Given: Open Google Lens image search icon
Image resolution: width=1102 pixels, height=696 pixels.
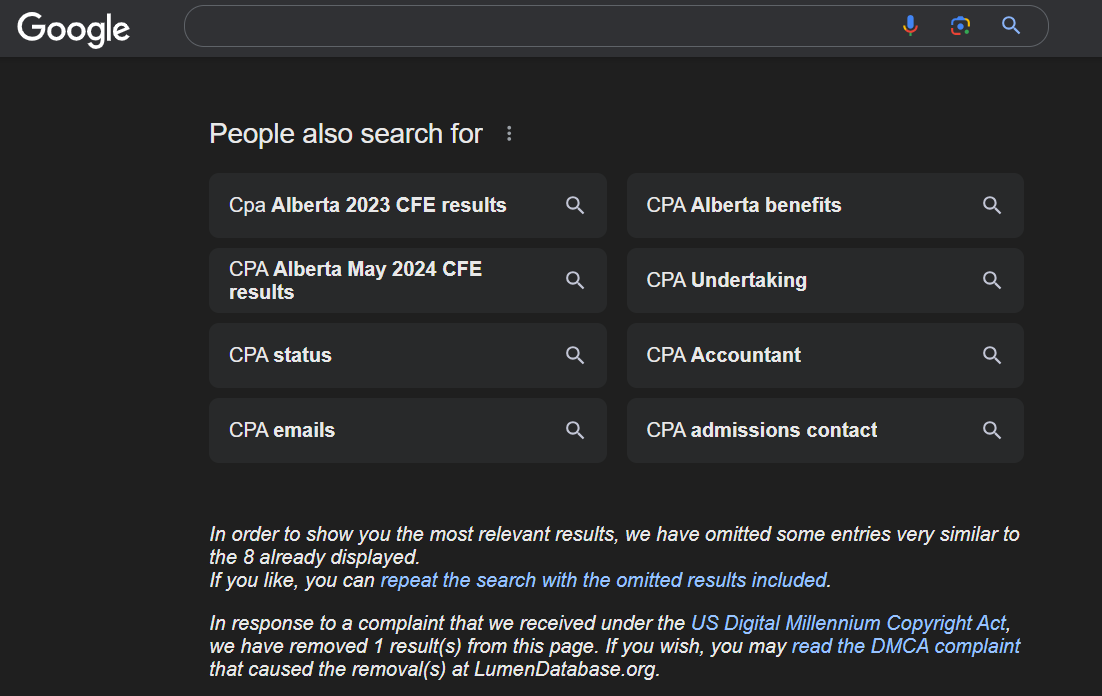Looking at the screenshot, I should point(960,26).
